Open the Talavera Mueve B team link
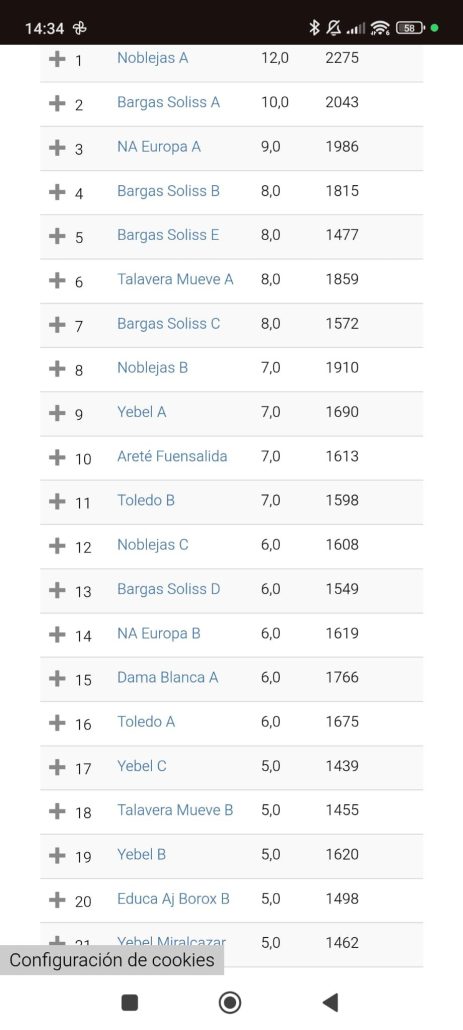This screenshot has width=463, height=1030. (175, 810)
